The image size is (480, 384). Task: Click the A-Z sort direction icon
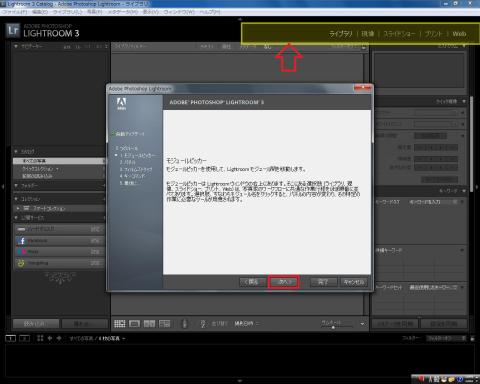coord(203,324)
